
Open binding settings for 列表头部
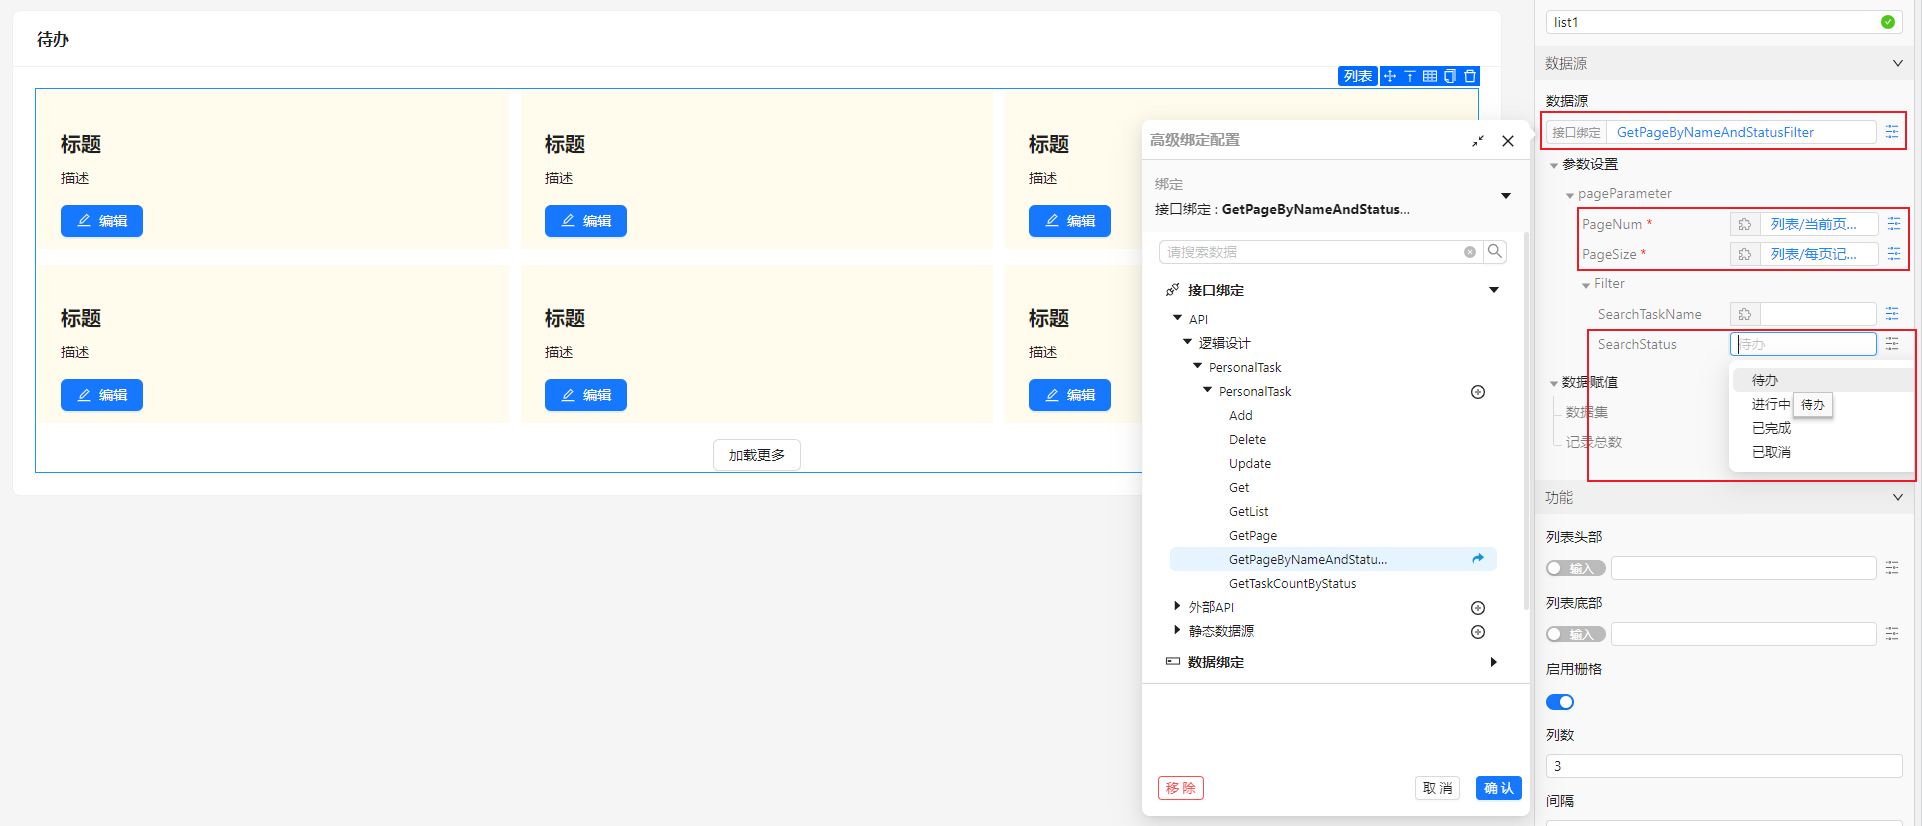tap(1892, 568)
